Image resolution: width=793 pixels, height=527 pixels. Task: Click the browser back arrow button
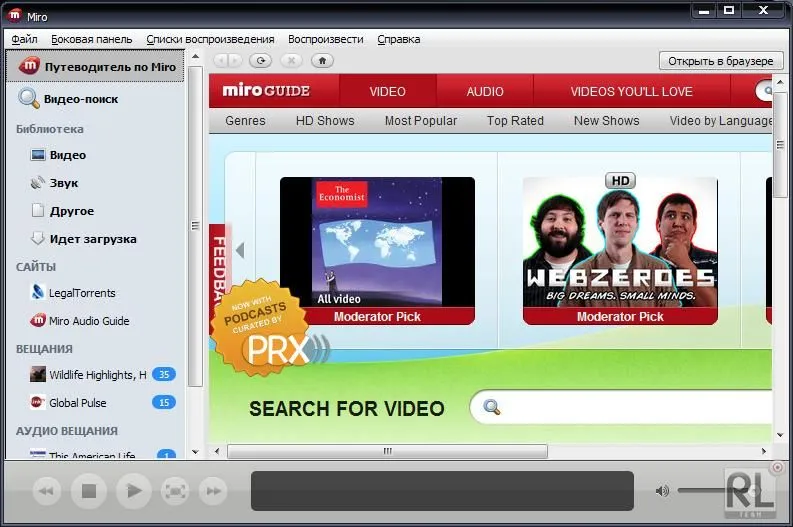tap(221, 61)
